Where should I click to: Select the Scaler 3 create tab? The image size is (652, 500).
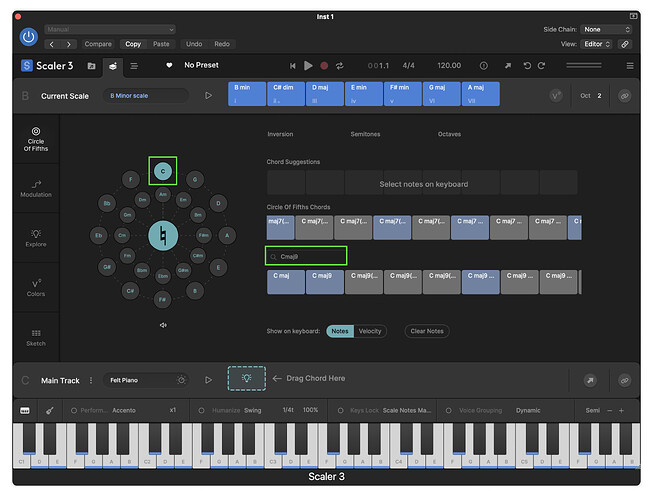pos(113,66)
